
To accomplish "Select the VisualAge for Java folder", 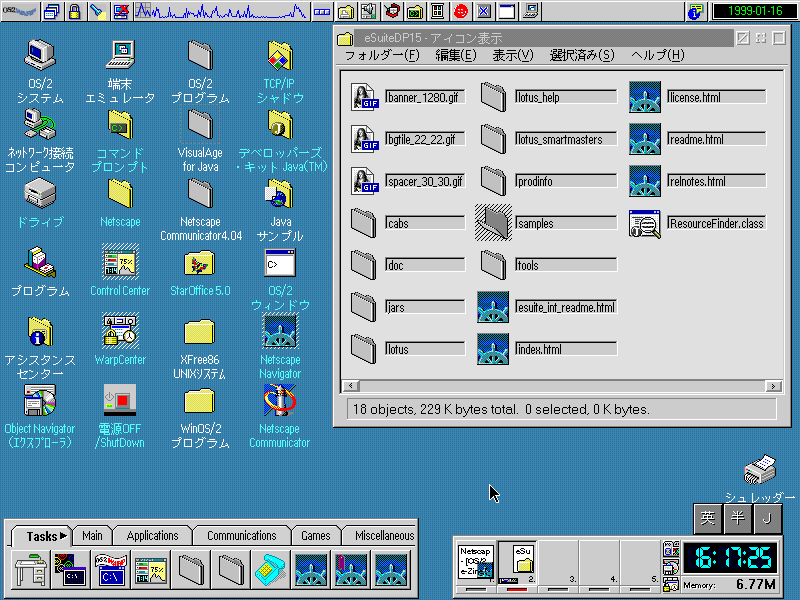I will click(200, 124).
